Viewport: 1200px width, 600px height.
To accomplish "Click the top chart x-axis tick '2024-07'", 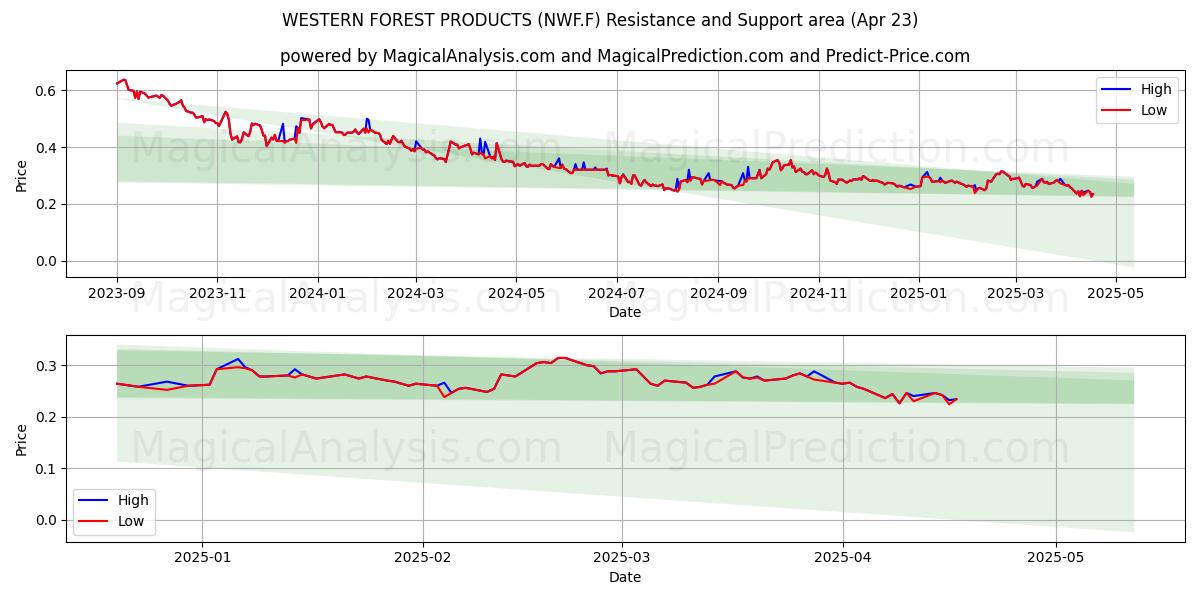I will (x=616, y=294).
